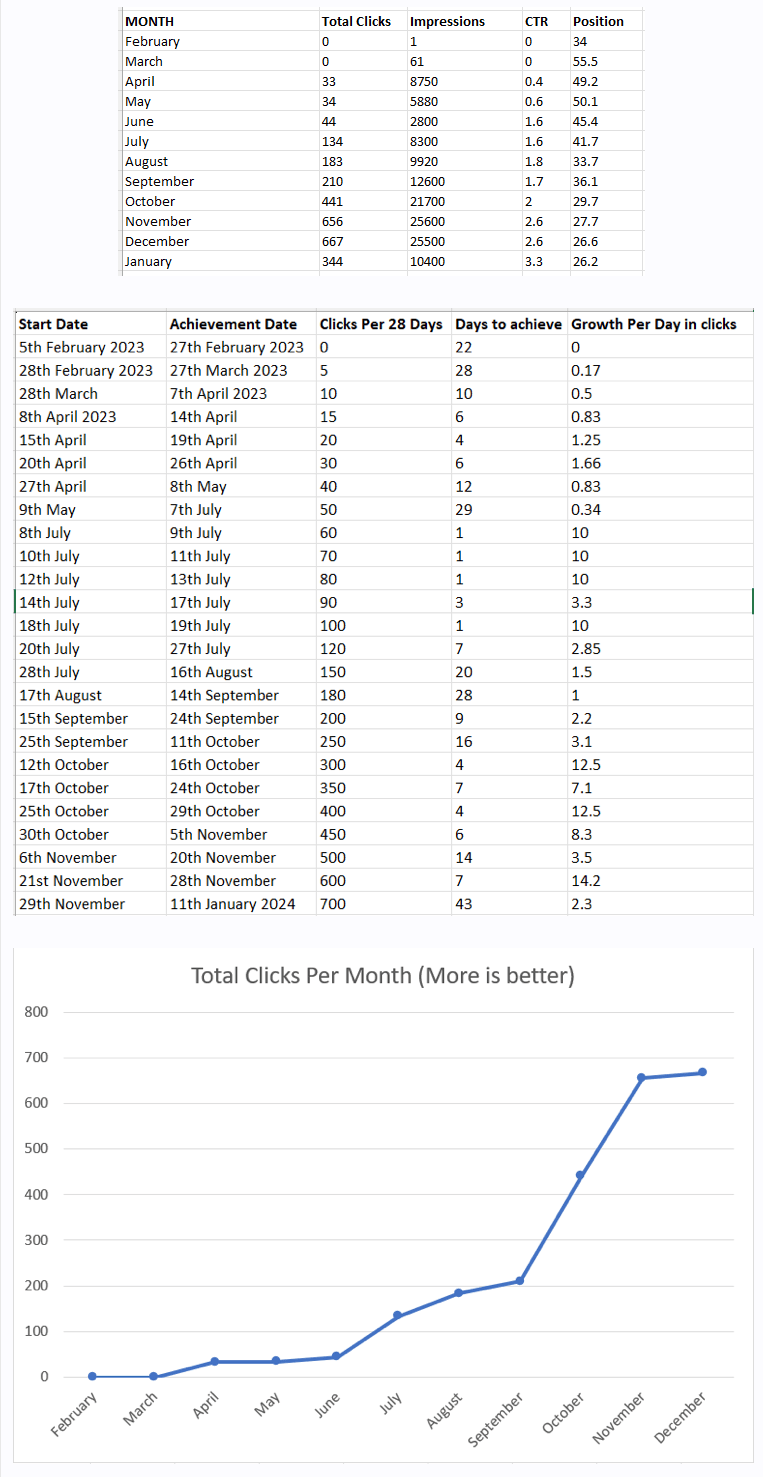The image size is (763, 1477).
Task: Select the January CTR cell 3.3
Action: (534, 261)
